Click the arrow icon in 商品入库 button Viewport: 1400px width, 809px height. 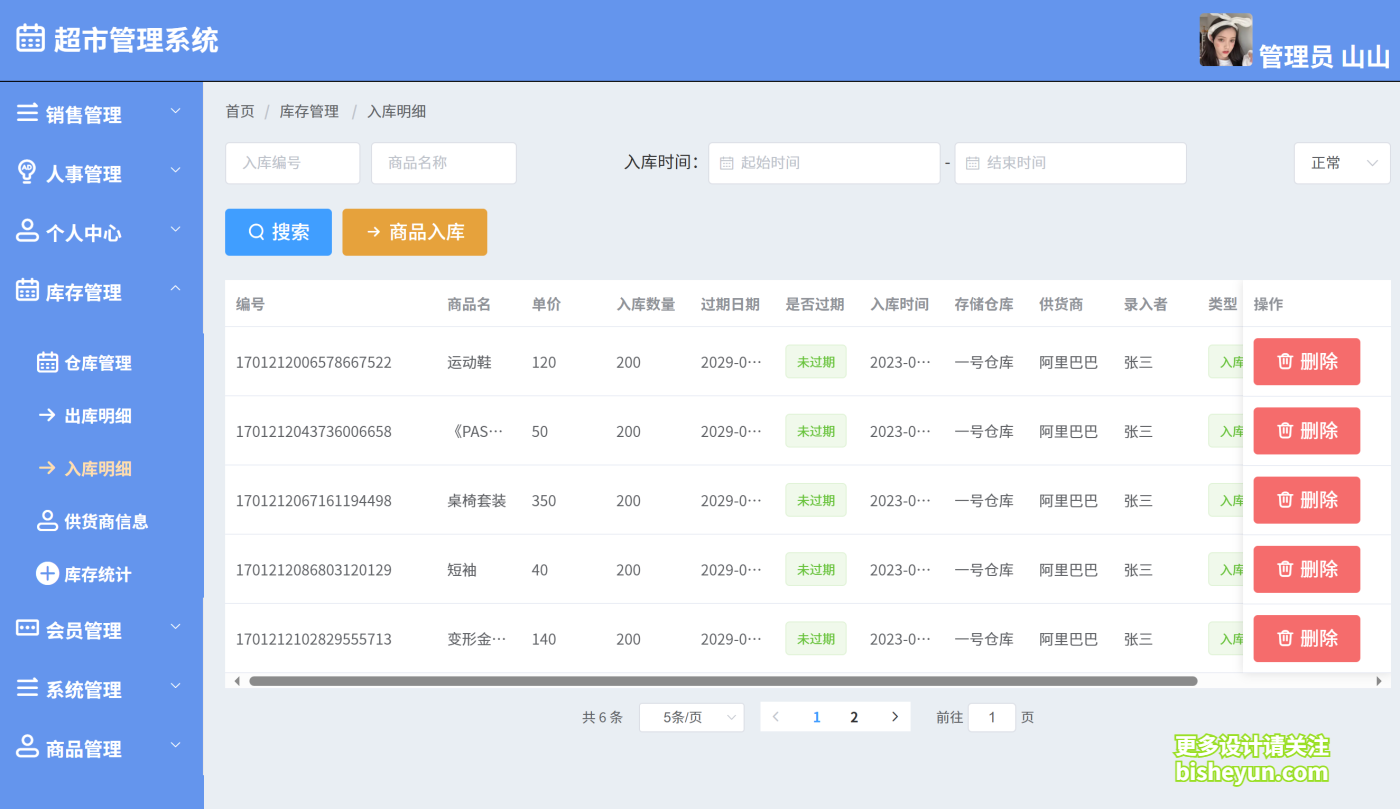pos(373,232)
